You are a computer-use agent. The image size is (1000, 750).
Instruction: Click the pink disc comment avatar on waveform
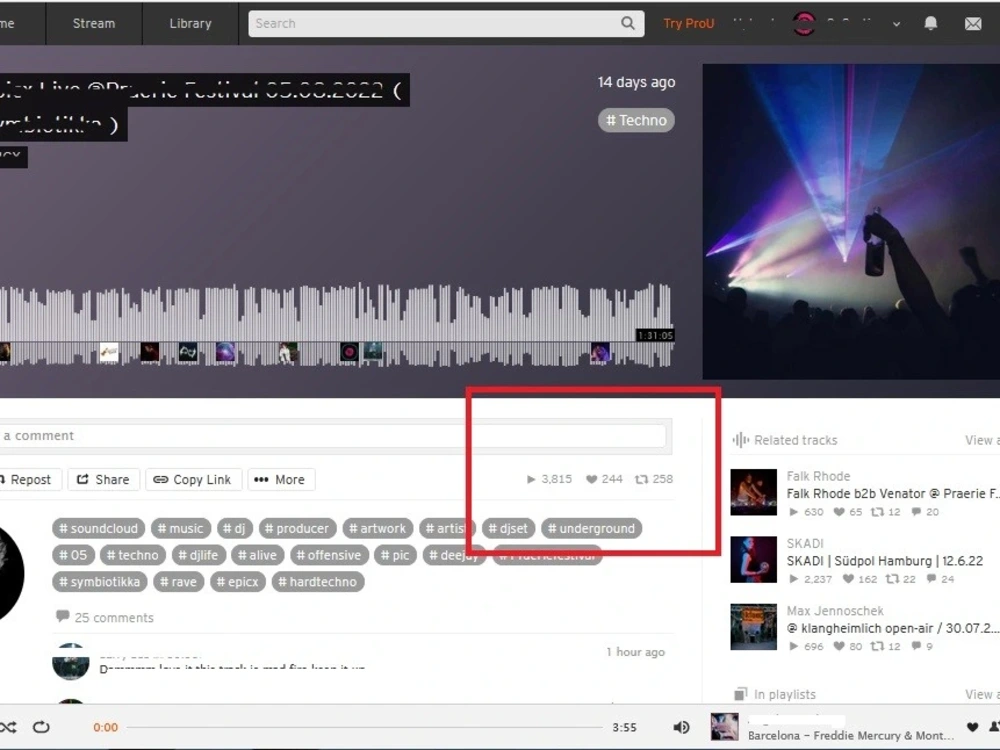(x=349, y=352)
